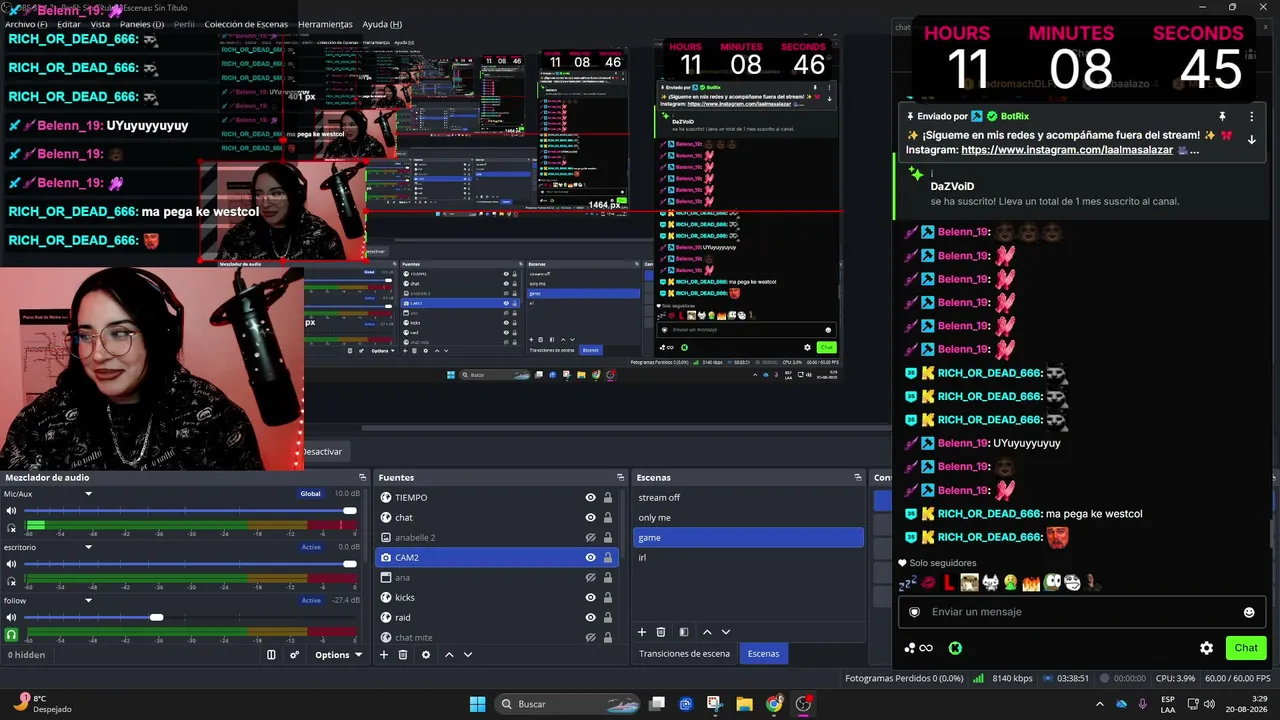This screenshot has width=1280, height=720.
Task: Select the stream off scene
Action: pyautogui.click(x=747, y=497)
